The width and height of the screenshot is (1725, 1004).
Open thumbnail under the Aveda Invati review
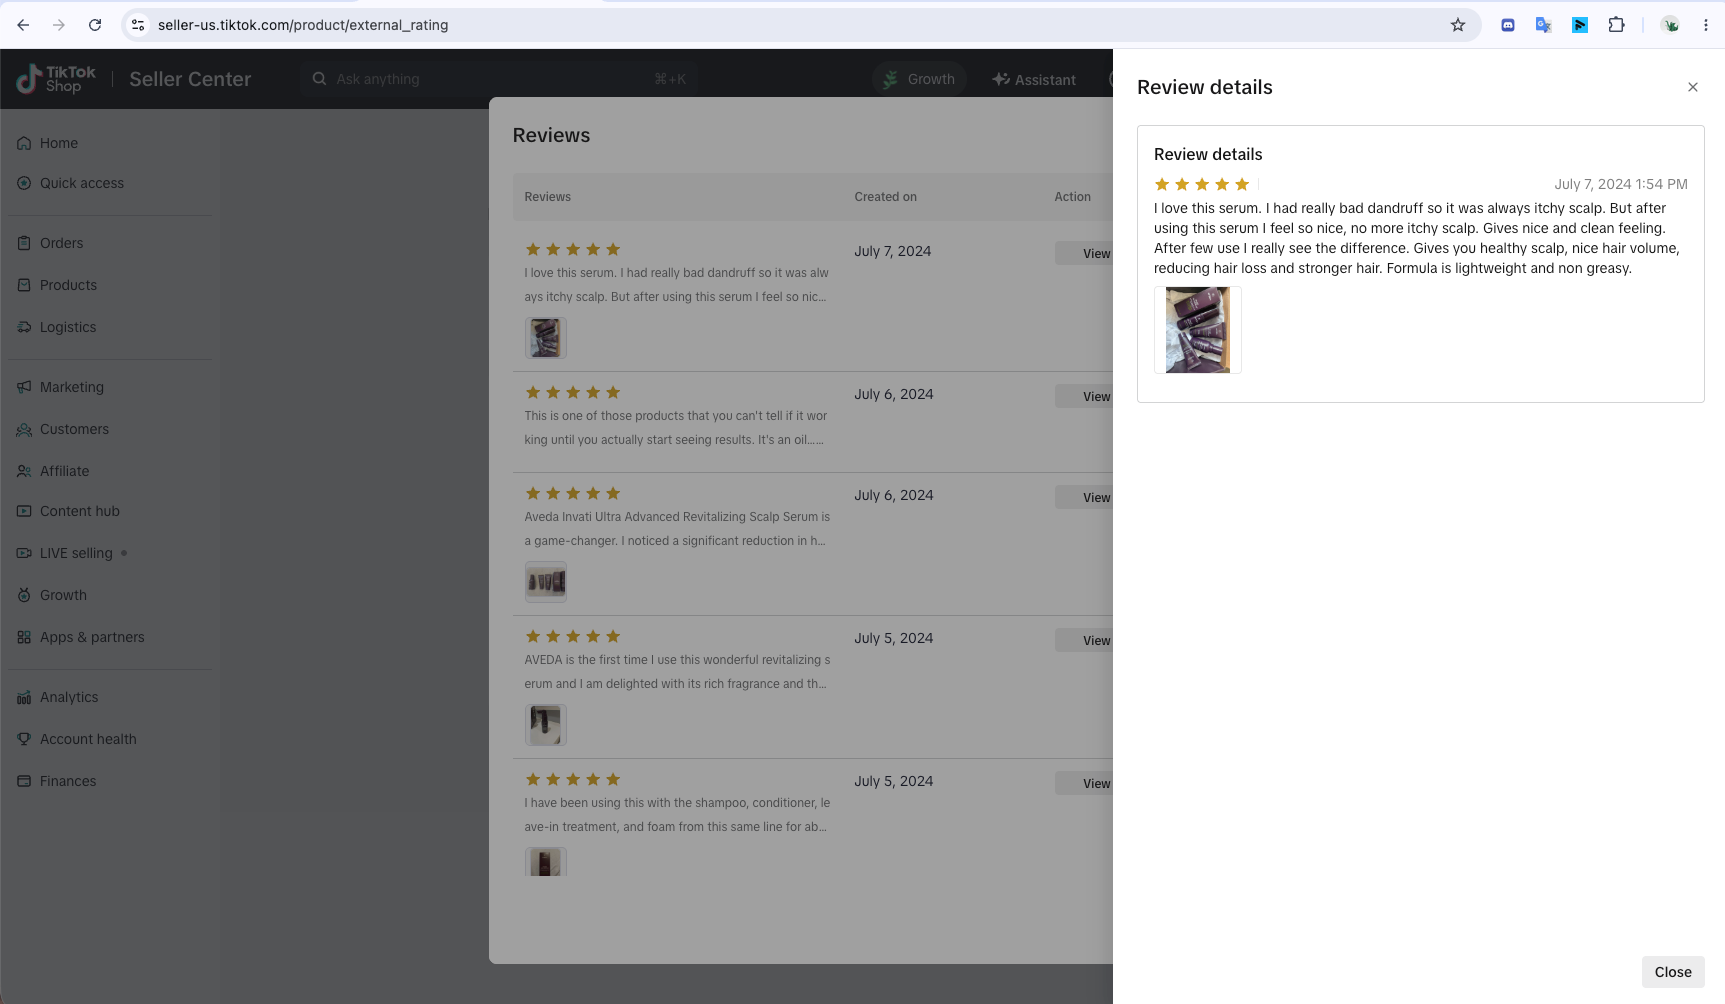pos(546,581)
